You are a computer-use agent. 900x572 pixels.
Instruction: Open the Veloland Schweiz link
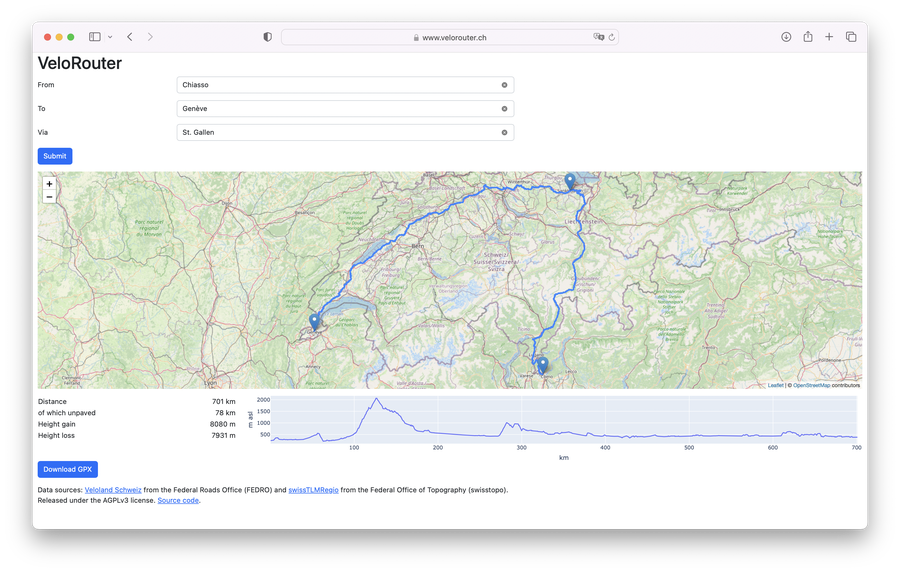[113, 490]
